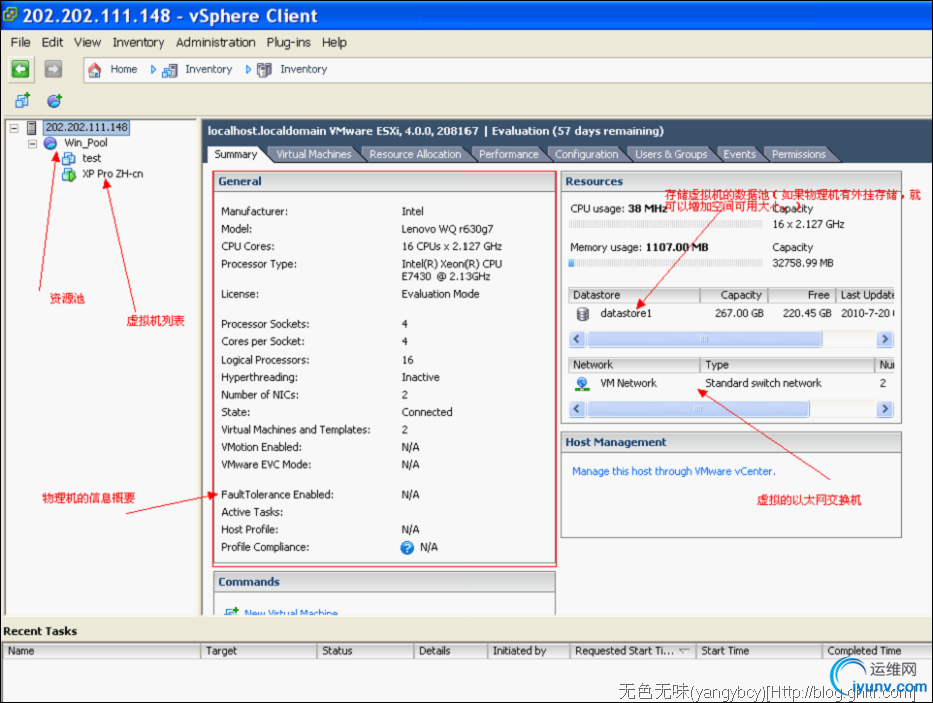Click the Recent Tasks Target column header
This screenshot has width=933, height=703.
[259, 651]
